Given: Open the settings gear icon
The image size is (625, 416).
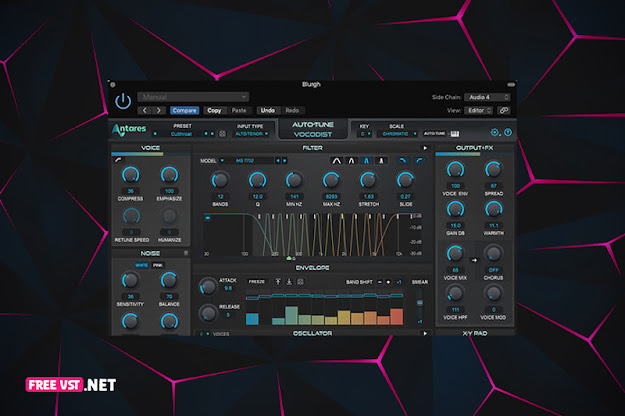Looking at the screenshot, I should point(495,132).
